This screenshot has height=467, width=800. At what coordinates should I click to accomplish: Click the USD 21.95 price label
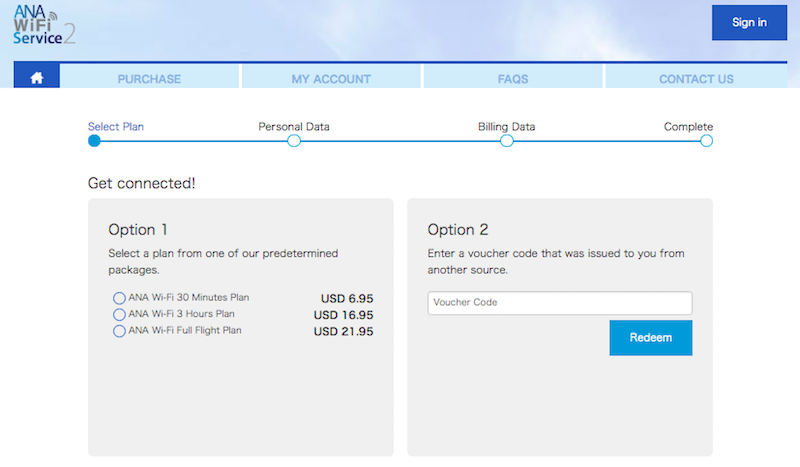tap(343, 331)
